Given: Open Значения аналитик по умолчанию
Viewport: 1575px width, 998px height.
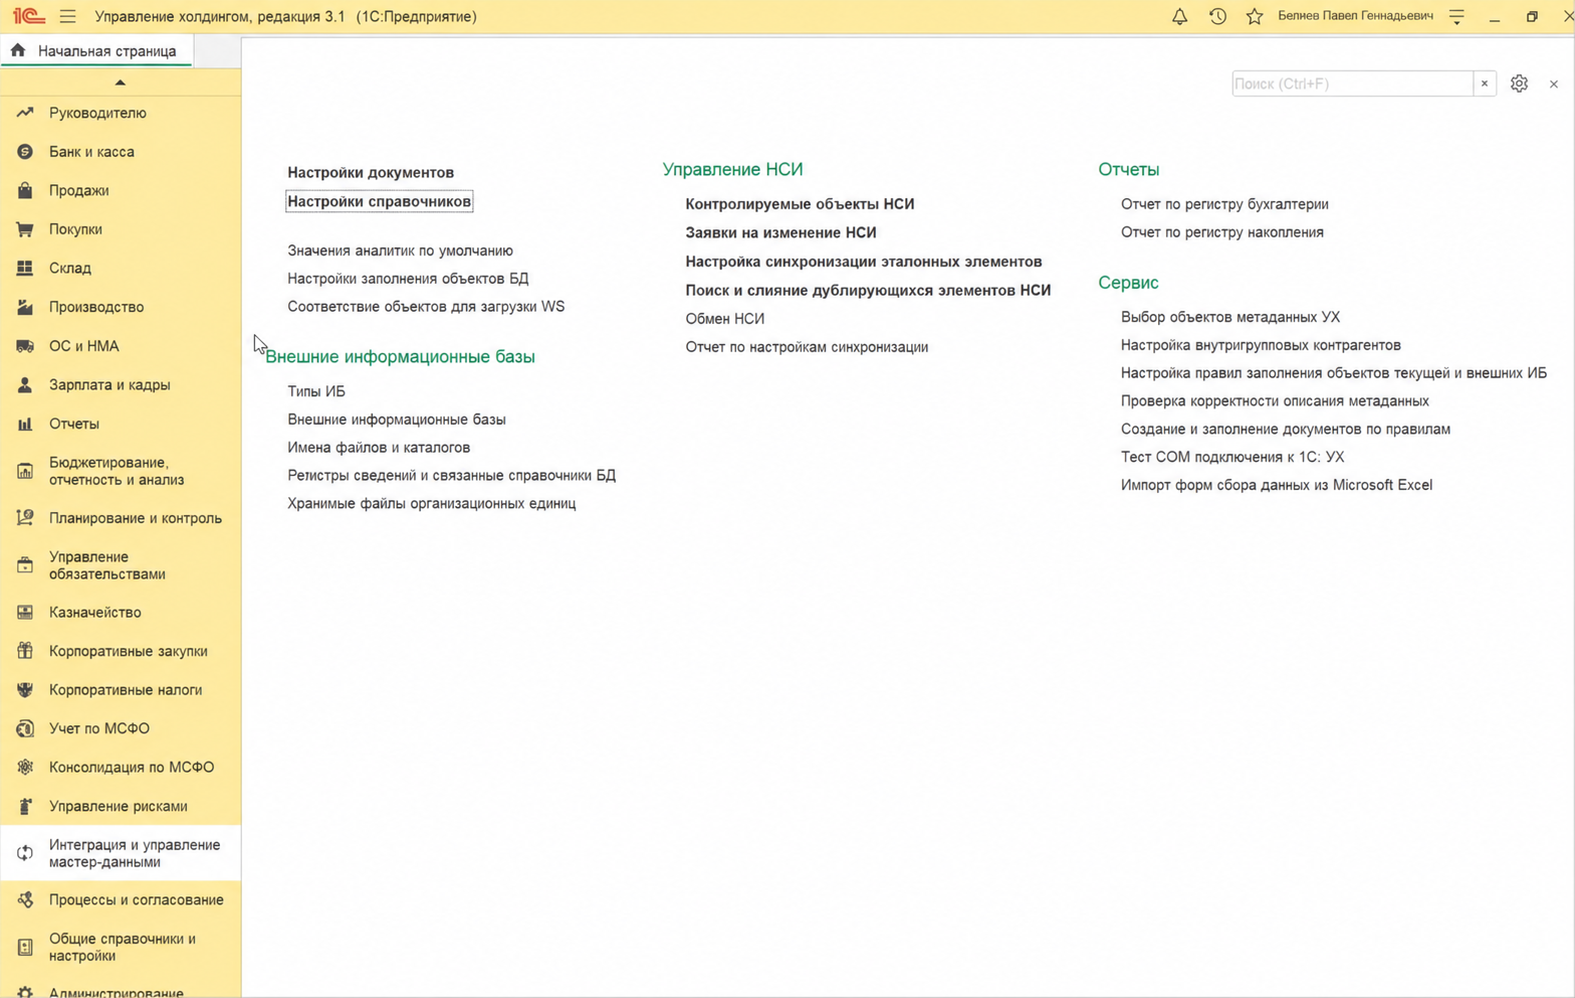Looking at the screenshot, I should point(400,251).
